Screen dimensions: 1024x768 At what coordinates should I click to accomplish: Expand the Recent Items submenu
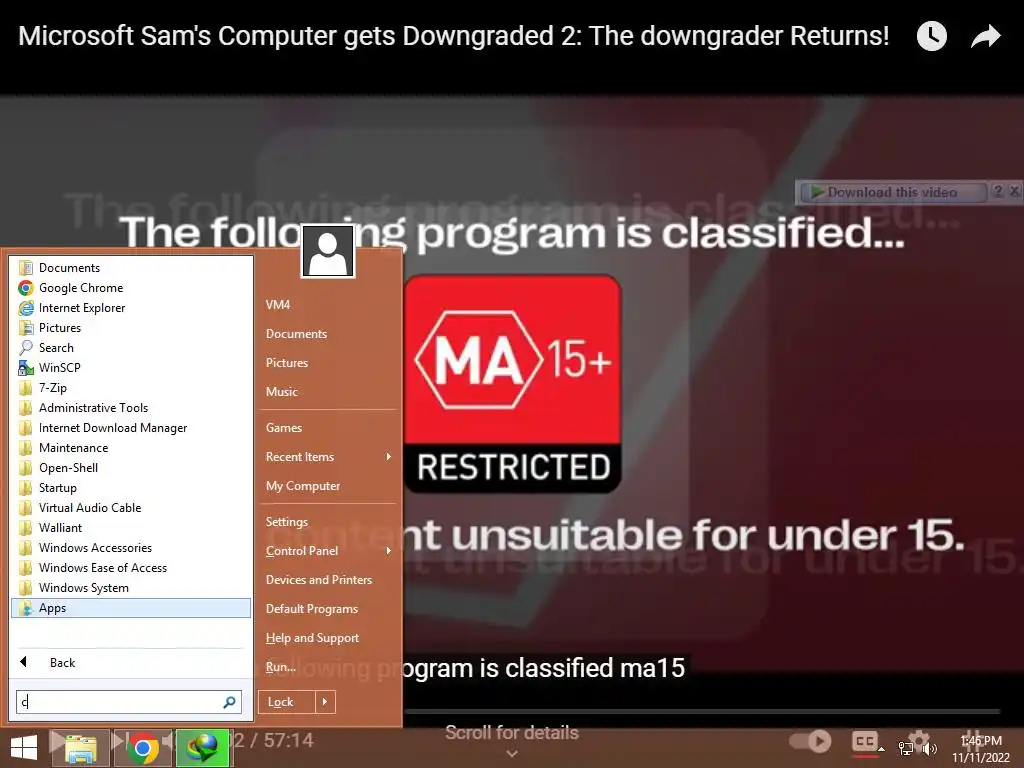click(328, 457)
